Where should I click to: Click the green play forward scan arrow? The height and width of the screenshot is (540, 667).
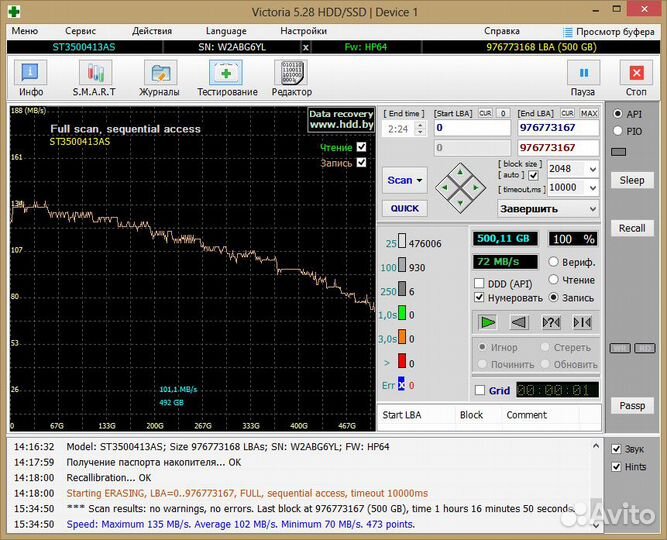coord(487,322)
